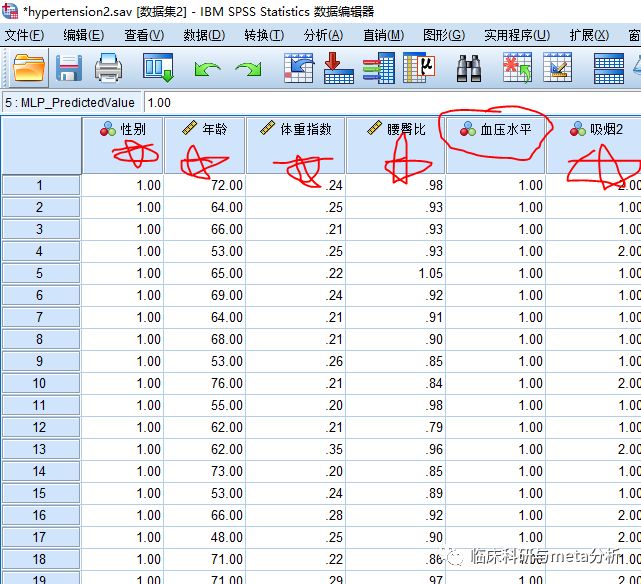The height and width of the screenshot is (584, 641).
Task: Open the 分析(A) menu
Action: click(x=323, y=35)
